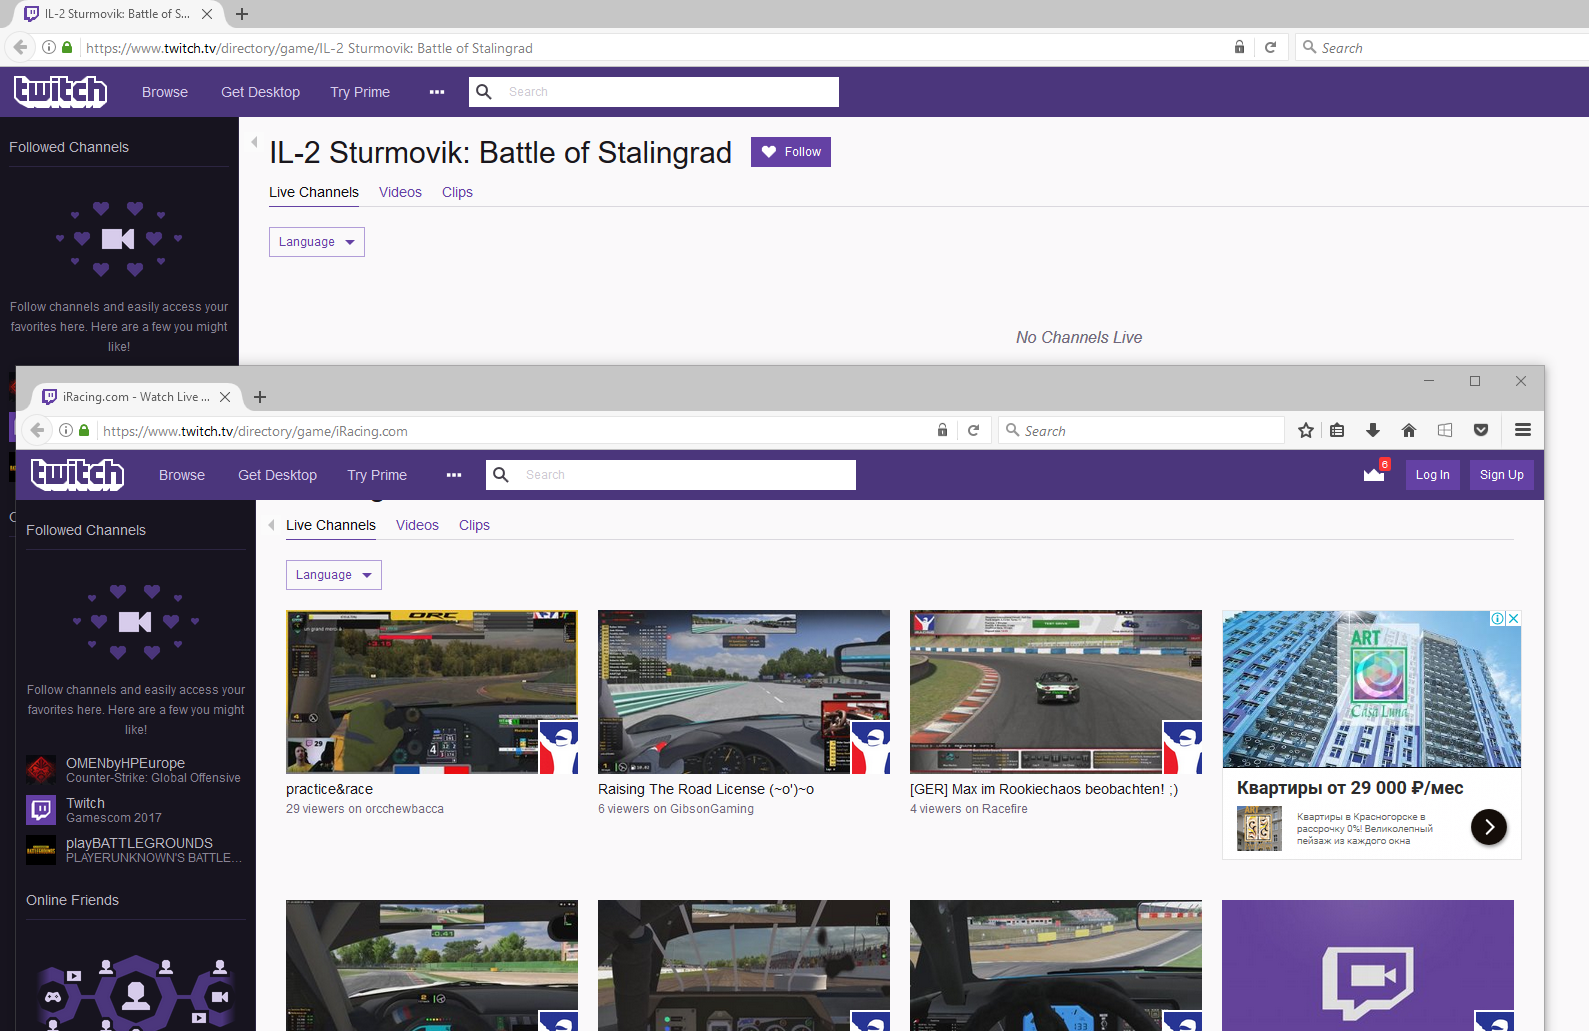Go back in the iRacing browser window

click(x=37, y=430)
